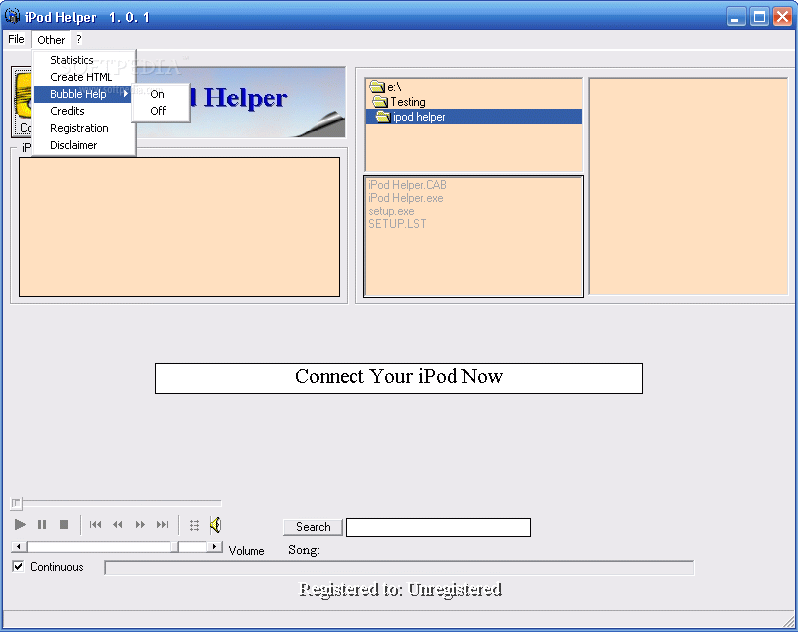The width and height of the screenshot is (798, 632).
Task: Choose Statistics from the menu
Action: point(84,60)
